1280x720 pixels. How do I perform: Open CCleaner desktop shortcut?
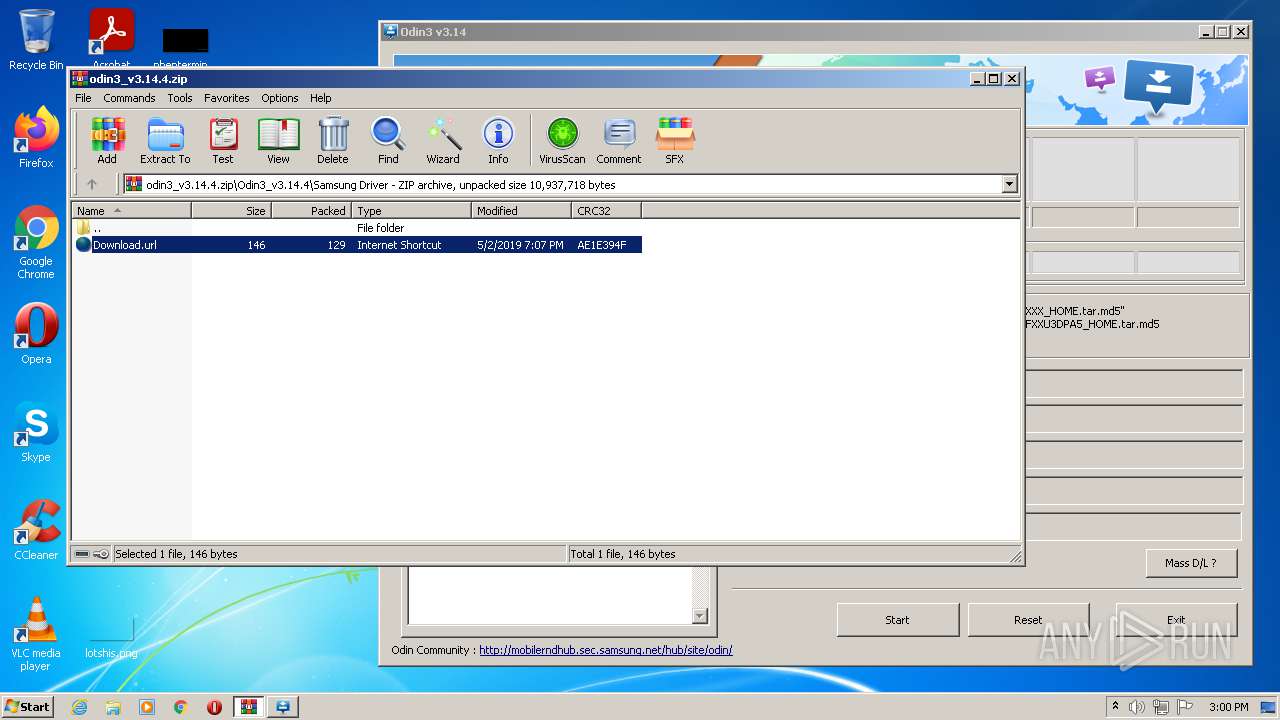pyautogui.click(x=36, y=530)
